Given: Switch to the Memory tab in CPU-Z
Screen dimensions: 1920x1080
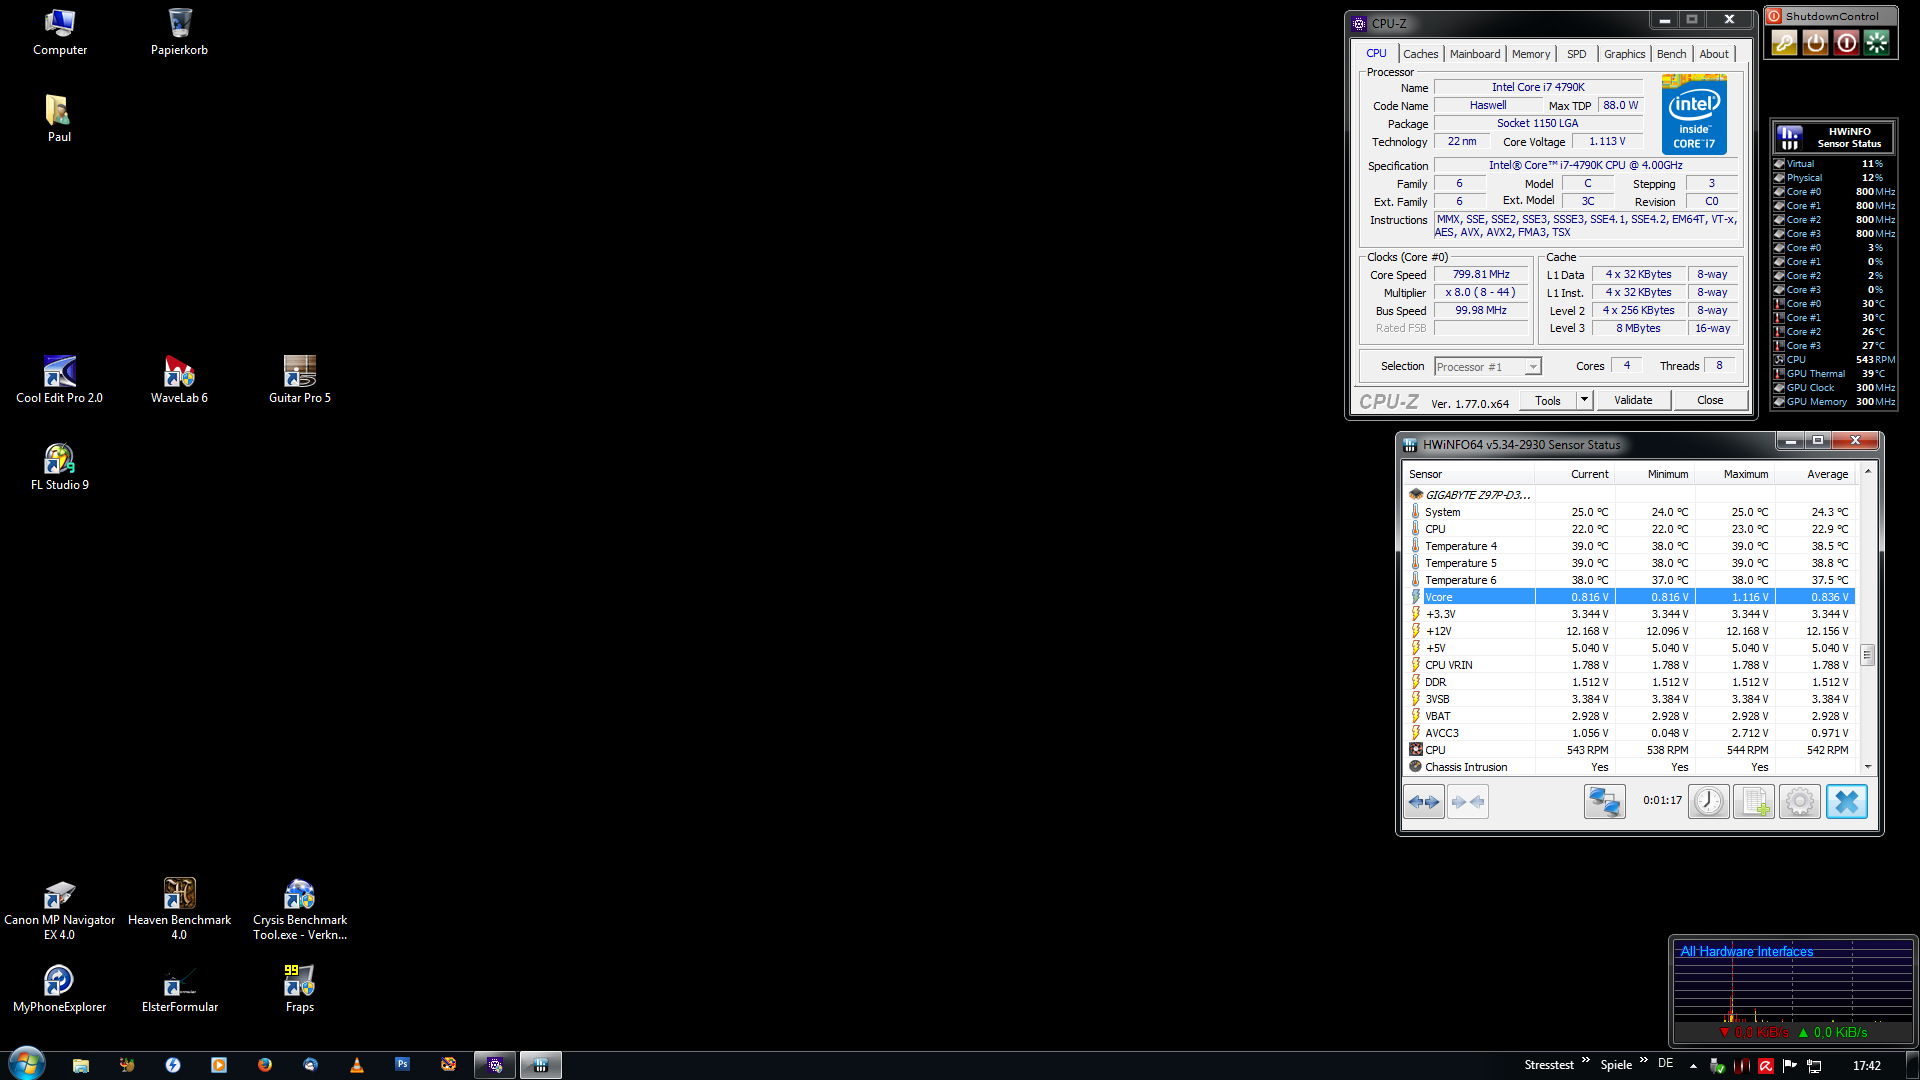Looking at the screenshot, I should pos(1530,54).
